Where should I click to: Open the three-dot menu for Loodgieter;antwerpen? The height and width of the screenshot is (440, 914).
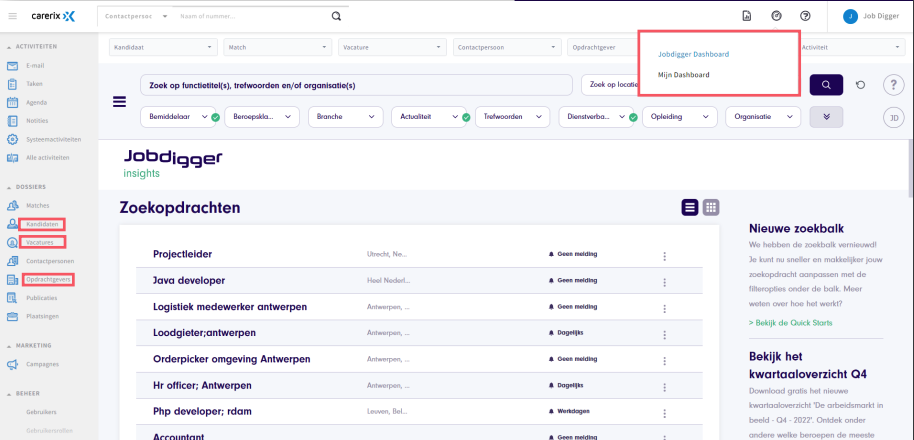click(x=664, y=335)
